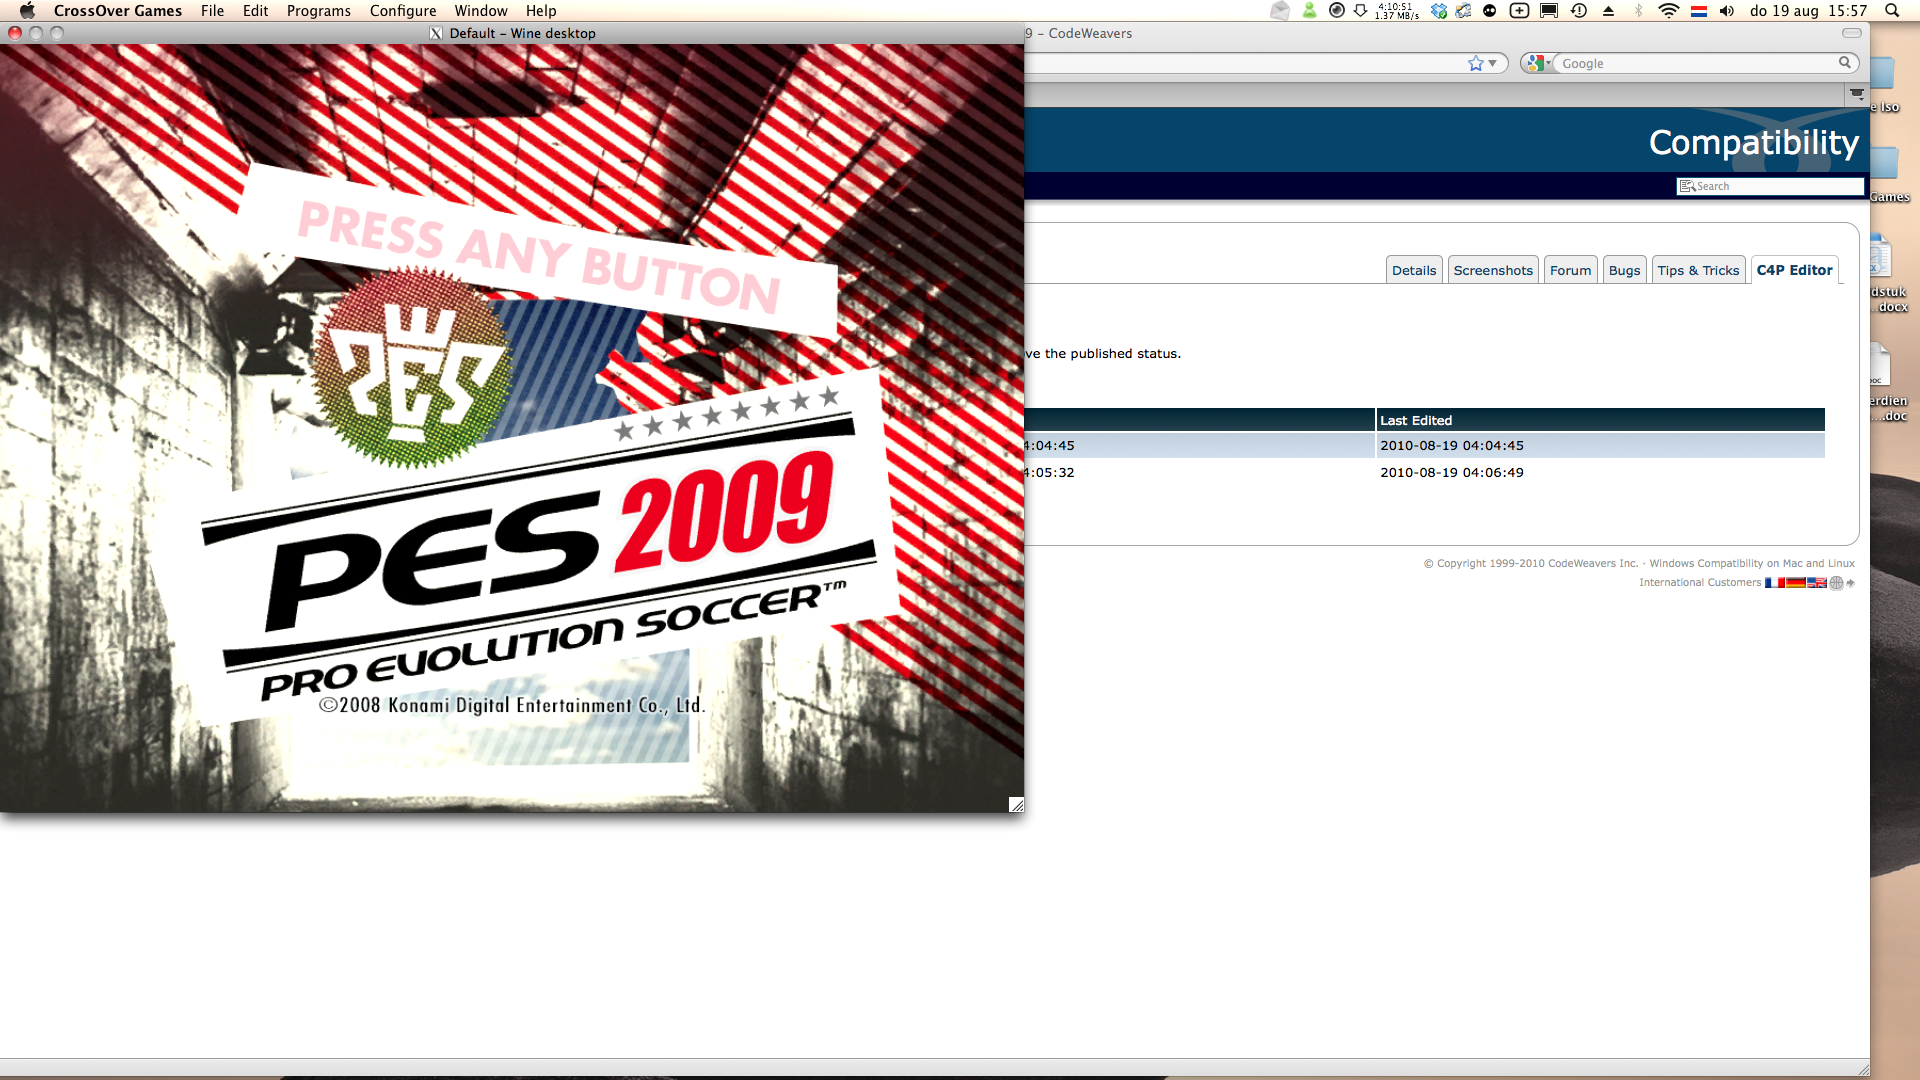1920x1080 pixels.
Task: Open the Tips & Tricks tab
Action: coord(1698,270)
